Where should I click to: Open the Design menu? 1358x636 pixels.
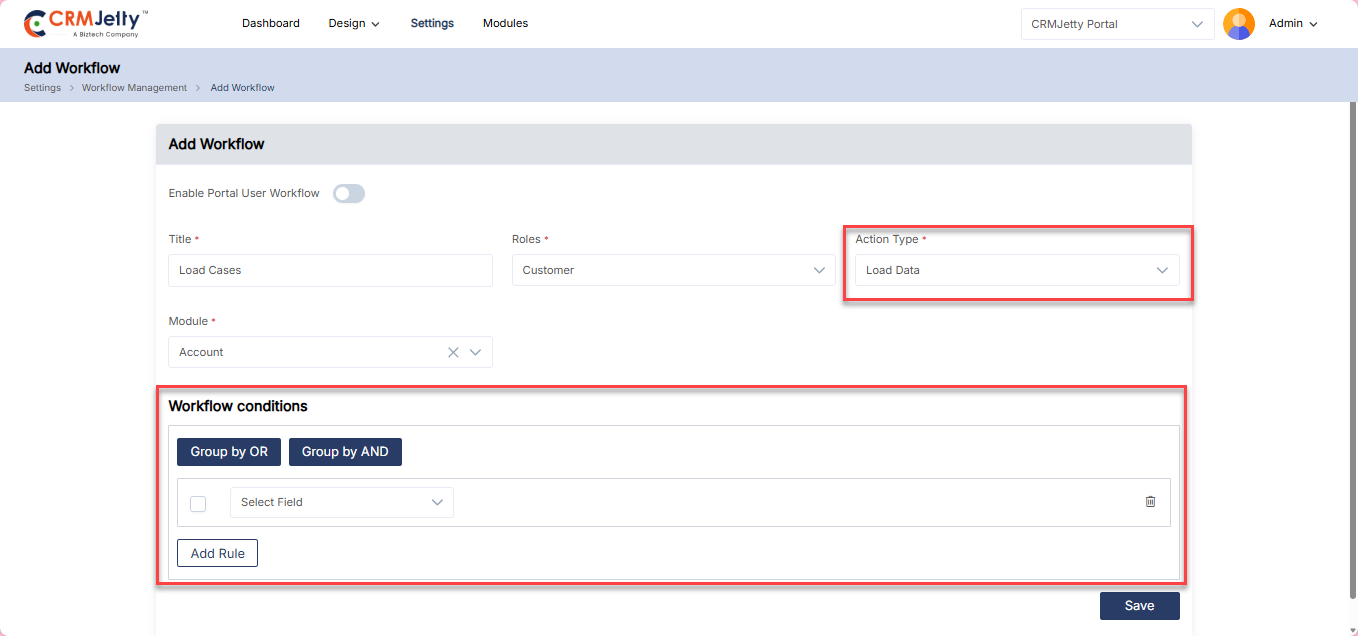point(354,23)
